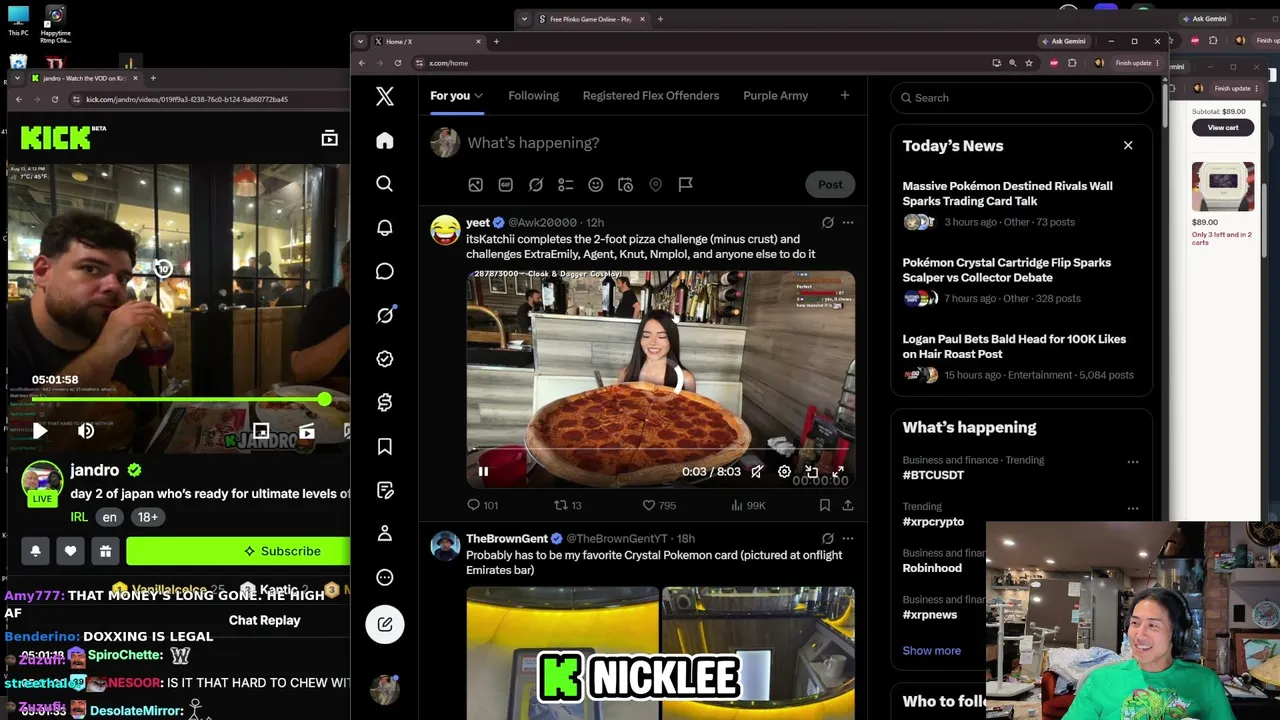Play the jandro Kick VOD
The width and height of the screenshot is (1280, 720).
point(39,431)
